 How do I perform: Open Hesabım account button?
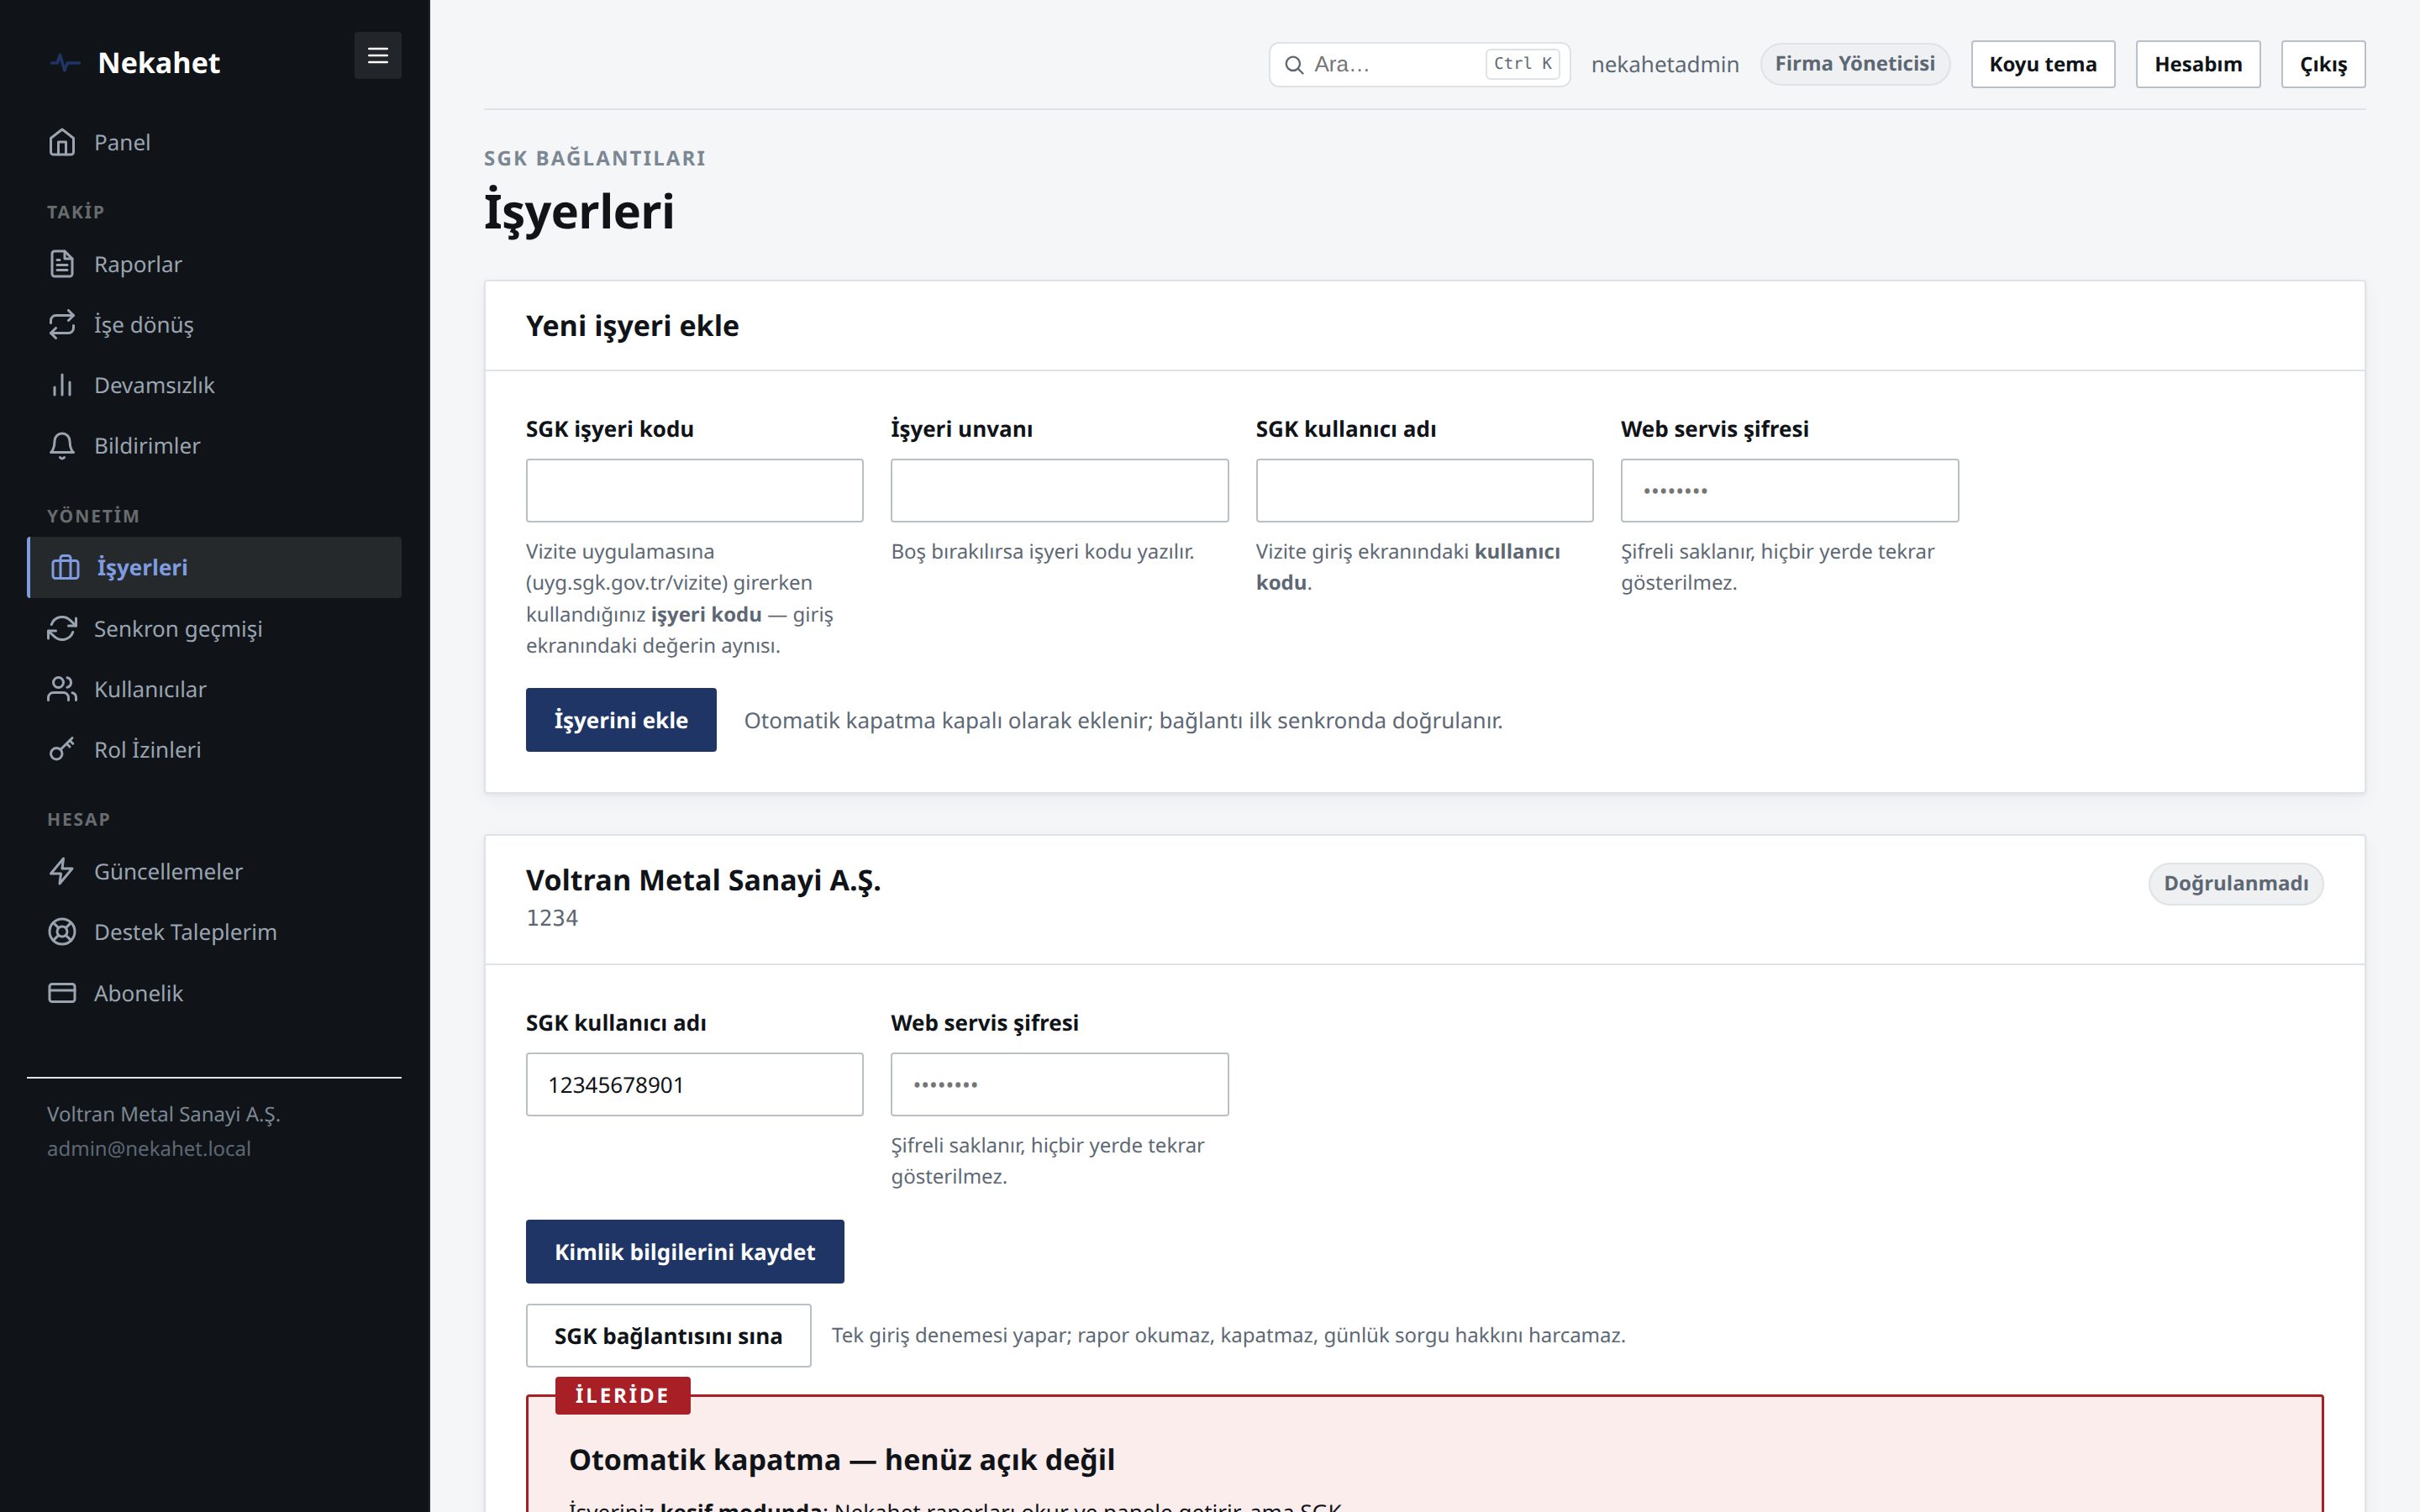pos(2197,64)
